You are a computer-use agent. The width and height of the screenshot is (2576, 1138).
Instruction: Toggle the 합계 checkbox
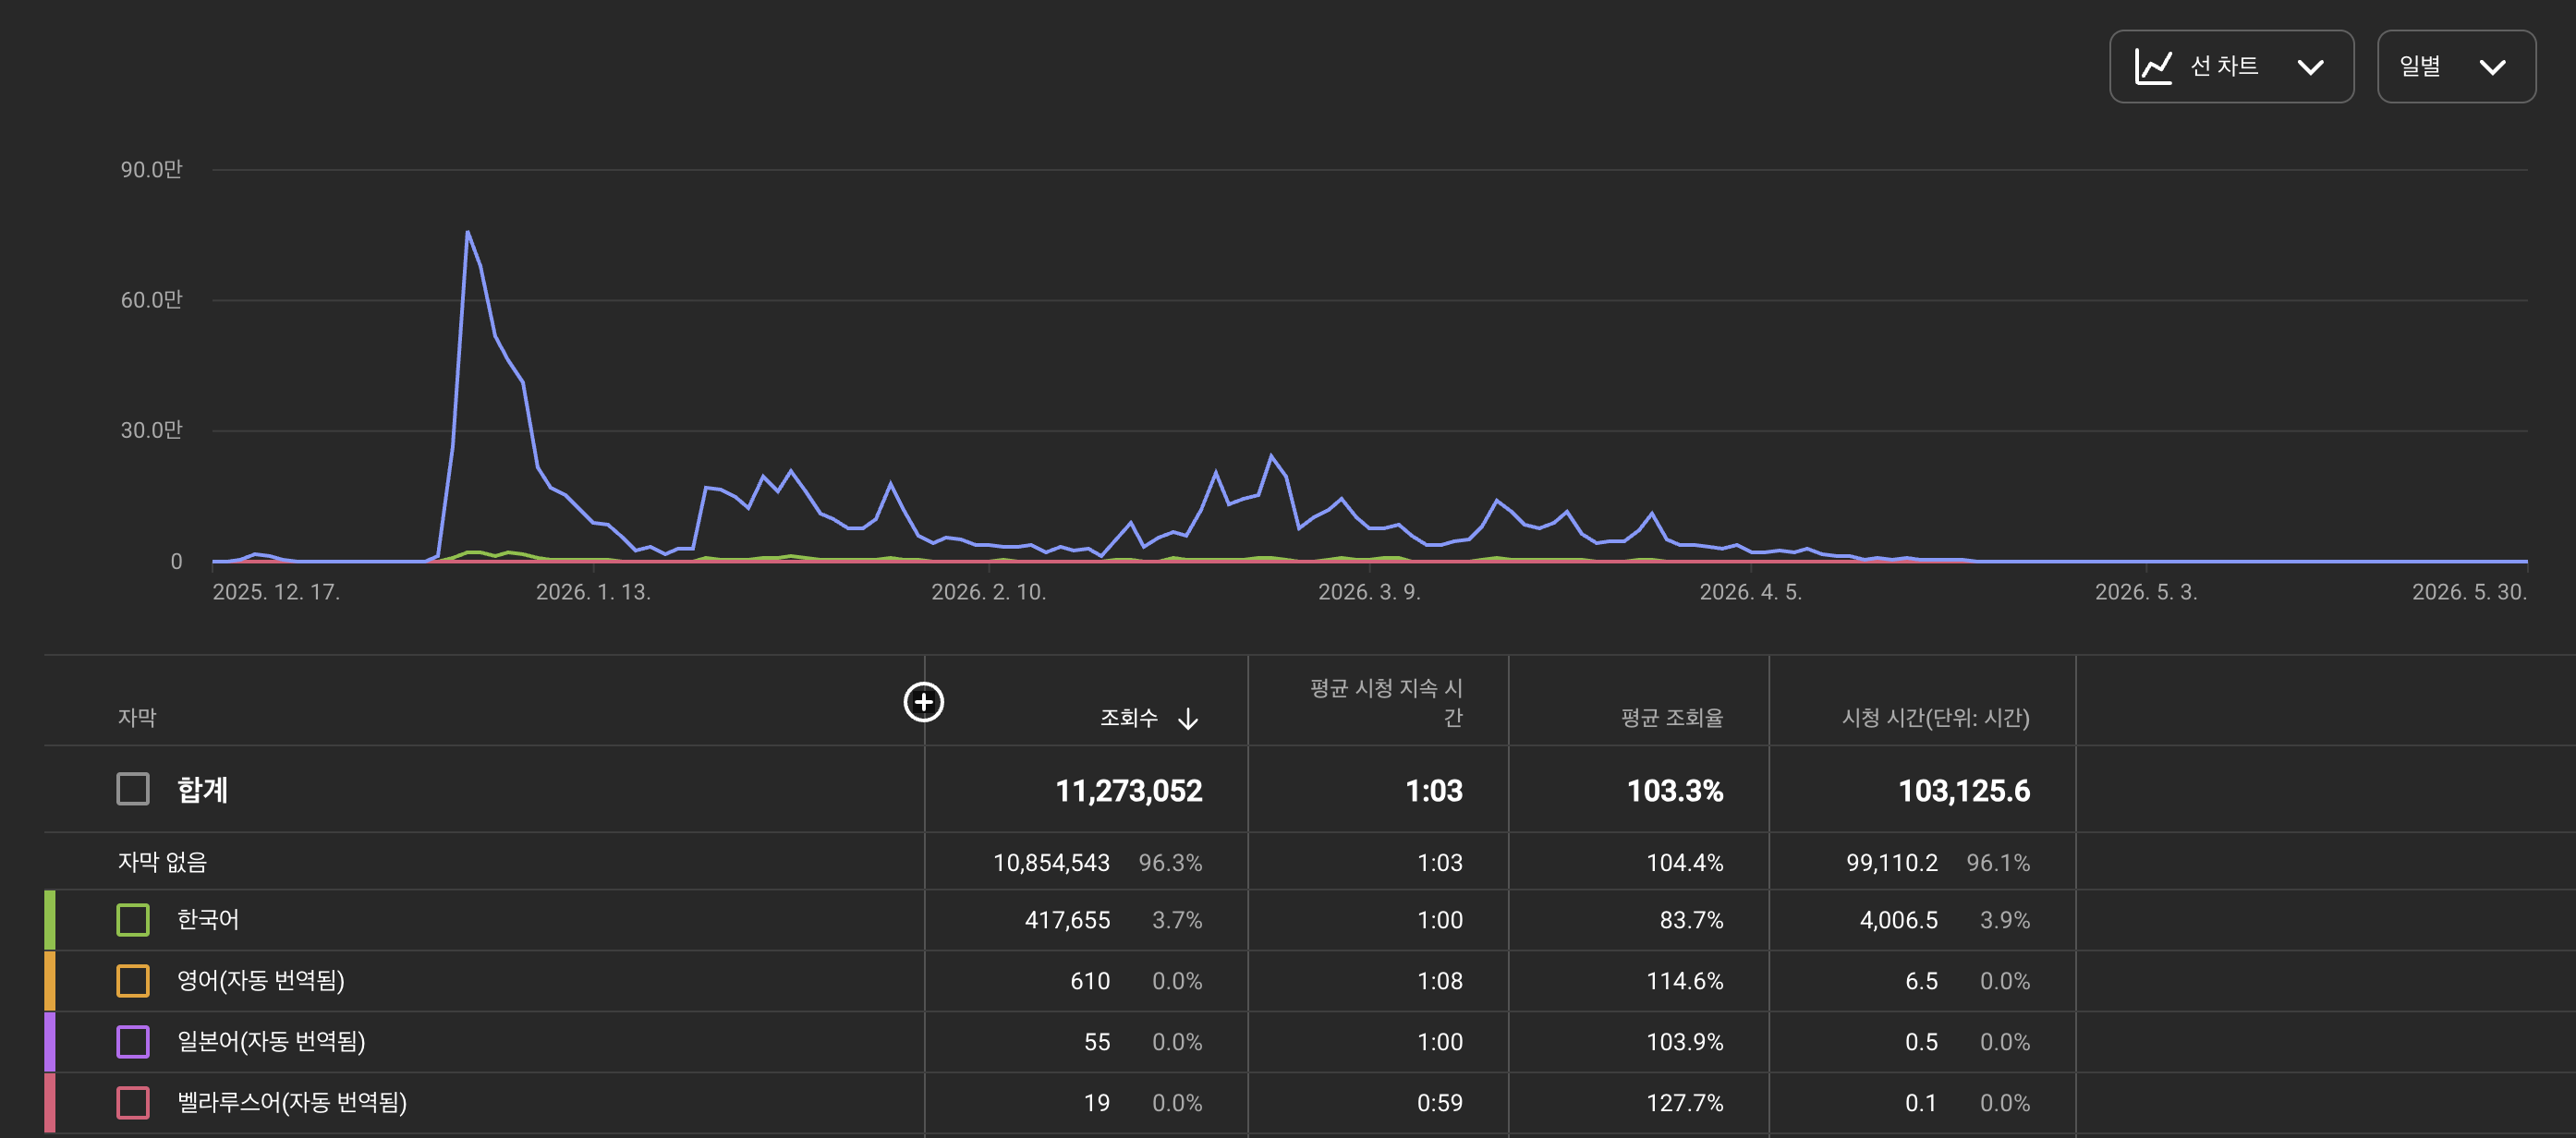point(133,789)
